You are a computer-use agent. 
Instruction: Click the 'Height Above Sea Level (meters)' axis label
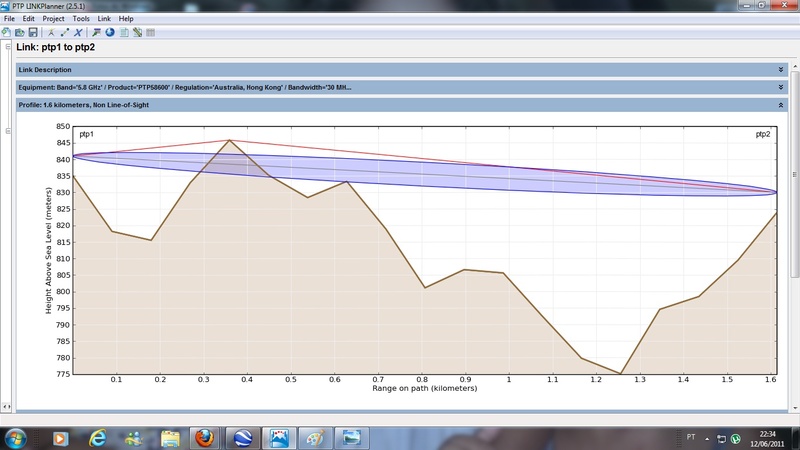click(x=48, y=251)
